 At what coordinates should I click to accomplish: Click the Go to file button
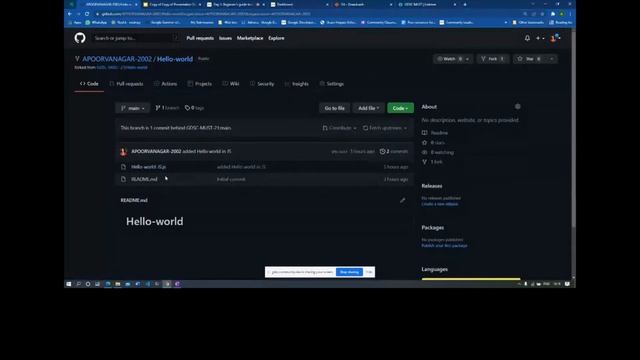coord(335,108)
